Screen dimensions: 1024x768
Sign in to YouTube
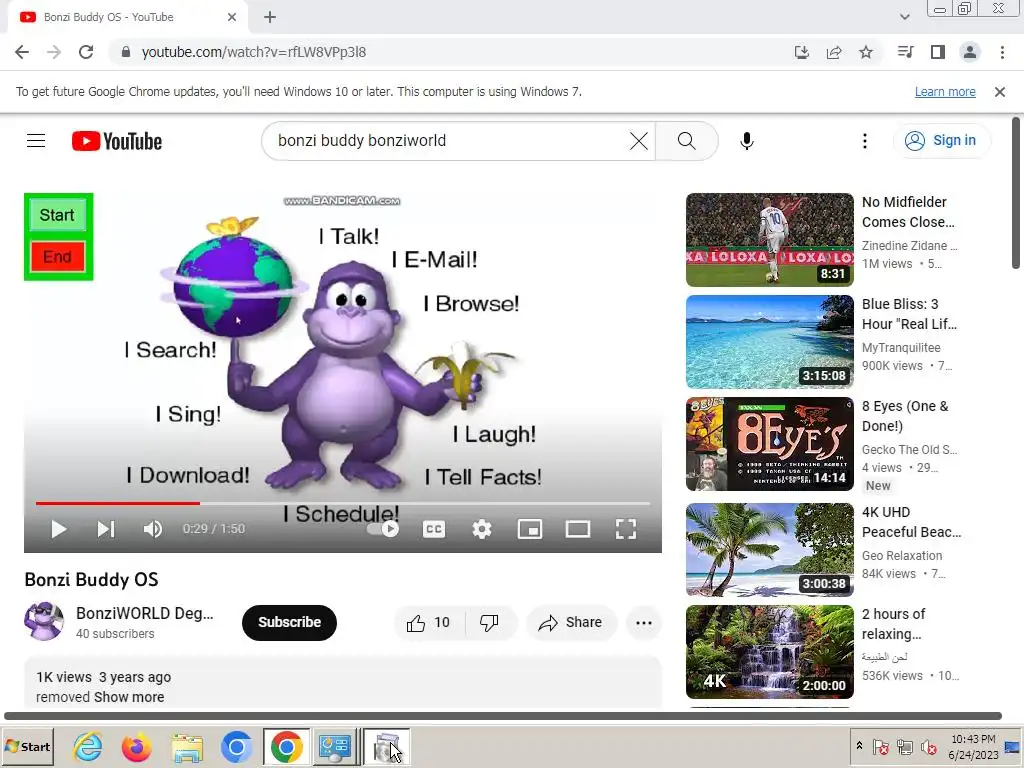click(x=942, y=140)
